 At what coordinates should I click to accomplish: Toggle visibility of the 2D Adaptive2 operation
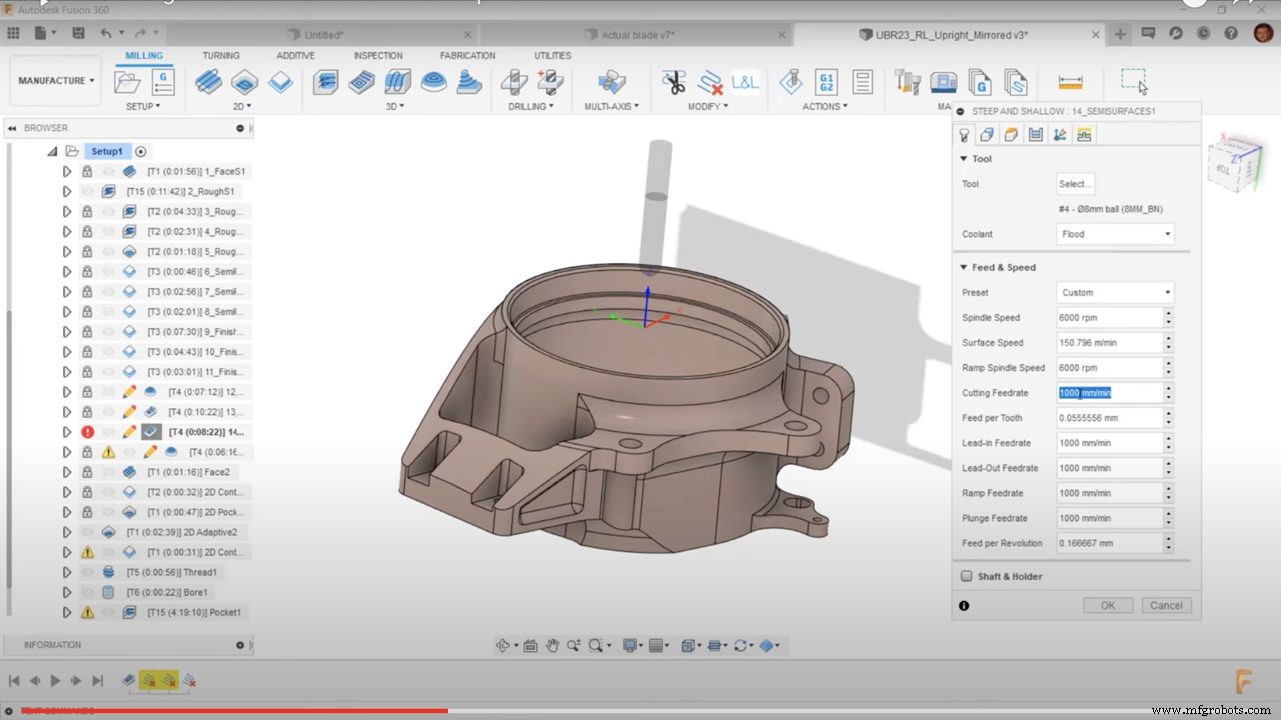tap(85, 531)
